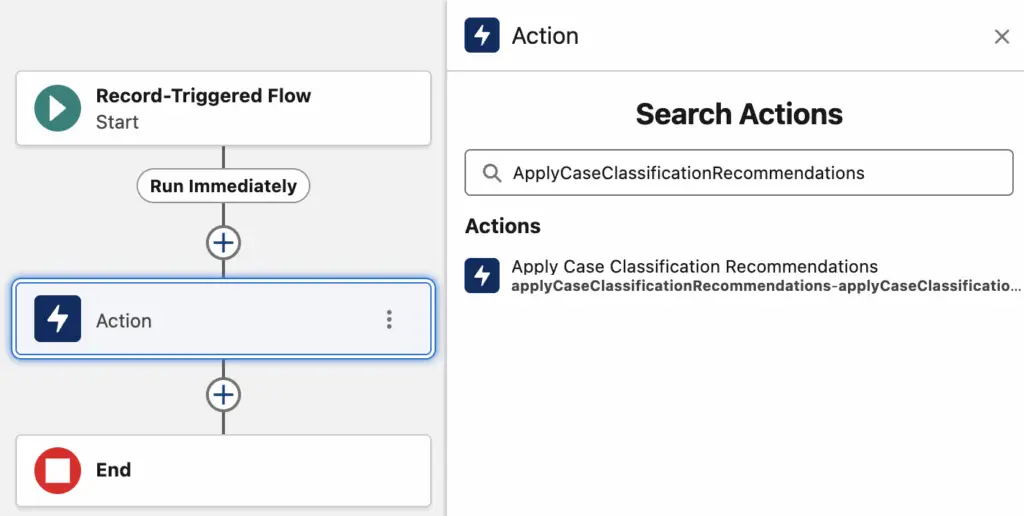Select the red End stop icon
The image size is (1024, 516).
click(57, 470)
